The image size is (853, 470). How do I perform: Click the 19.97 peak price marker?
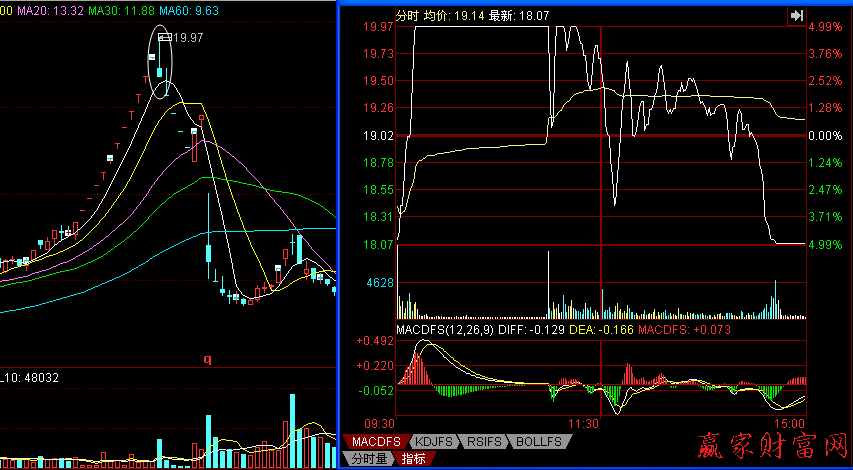(186, 38)
